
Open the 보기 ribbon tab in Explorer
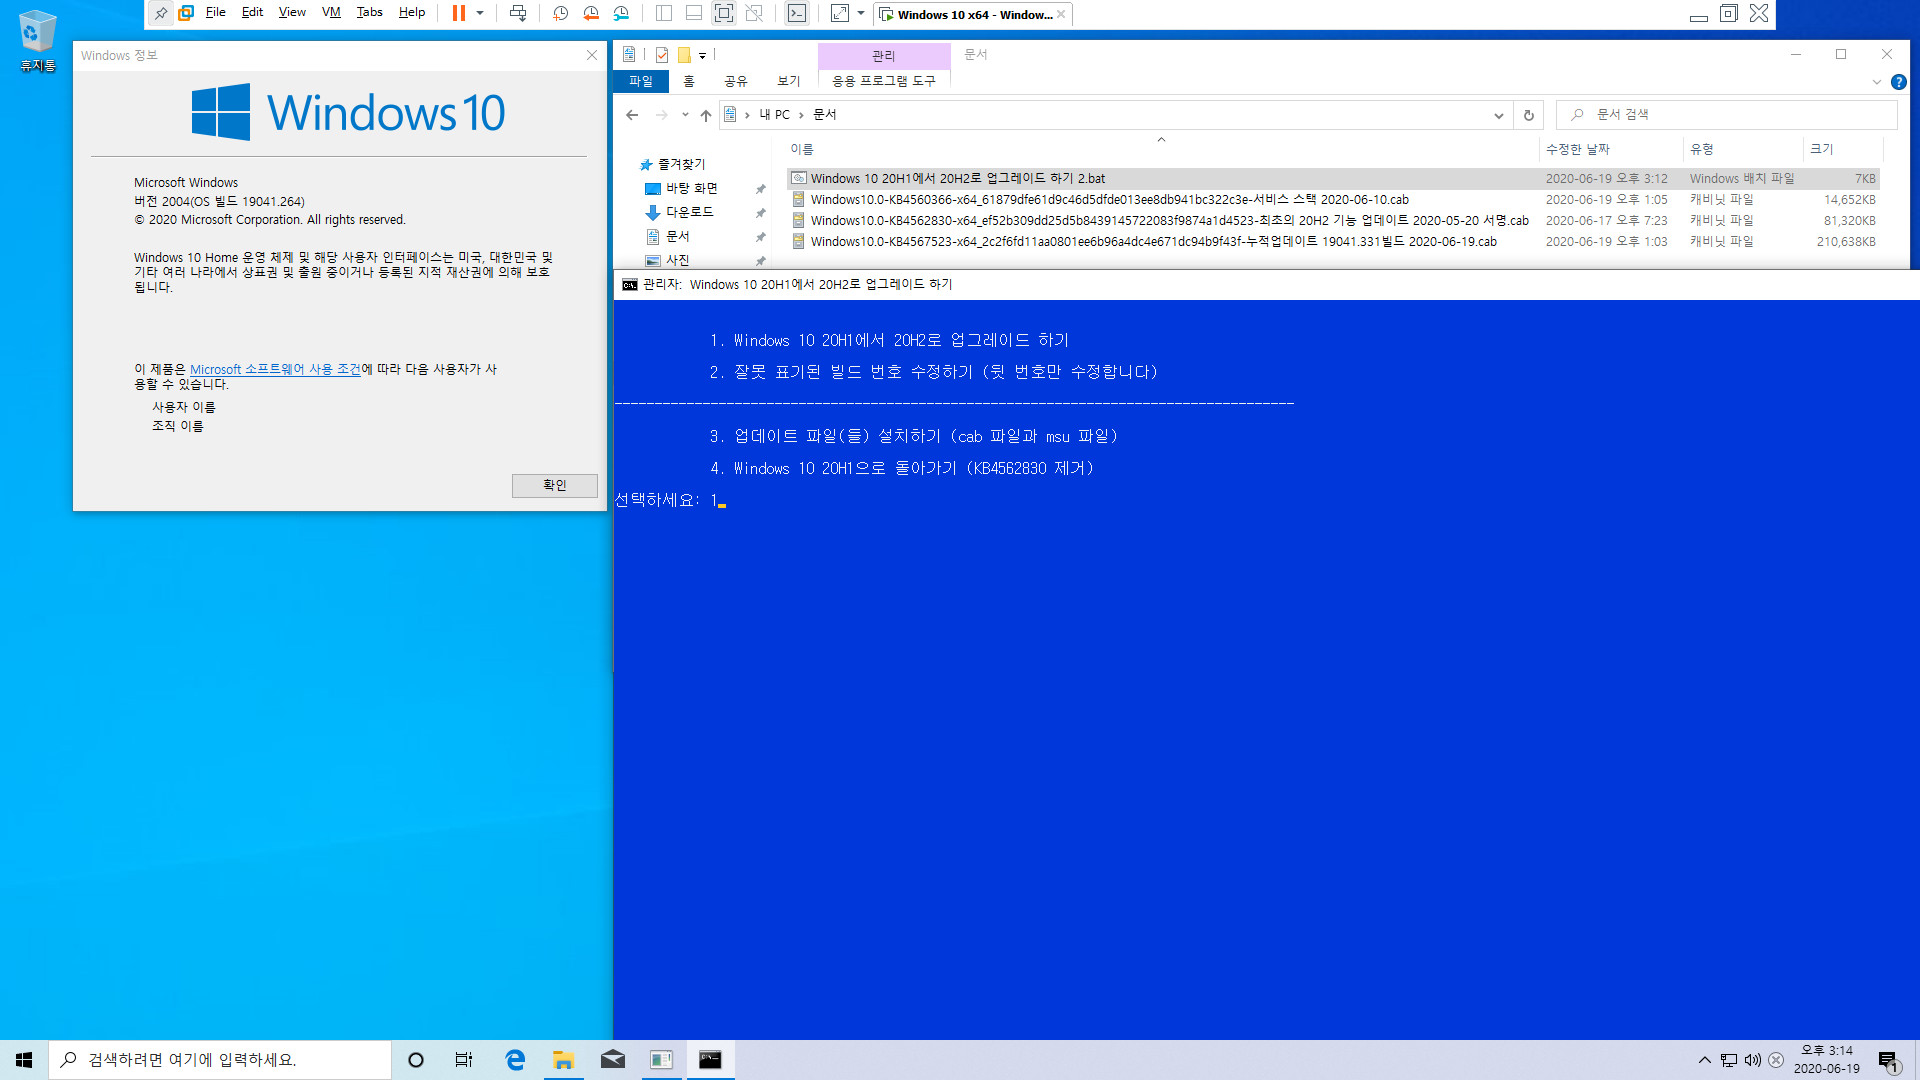tap(789, 81)
